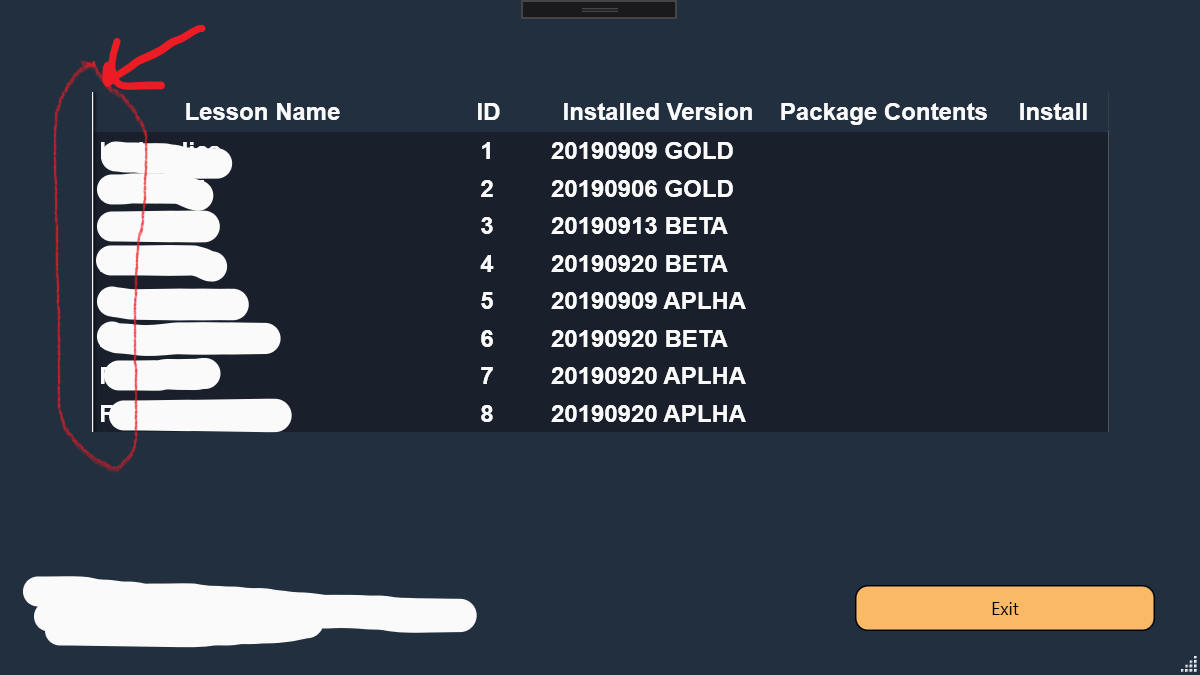Select the 20190920 APLHA version in row 8

click(x=648, y=414)
